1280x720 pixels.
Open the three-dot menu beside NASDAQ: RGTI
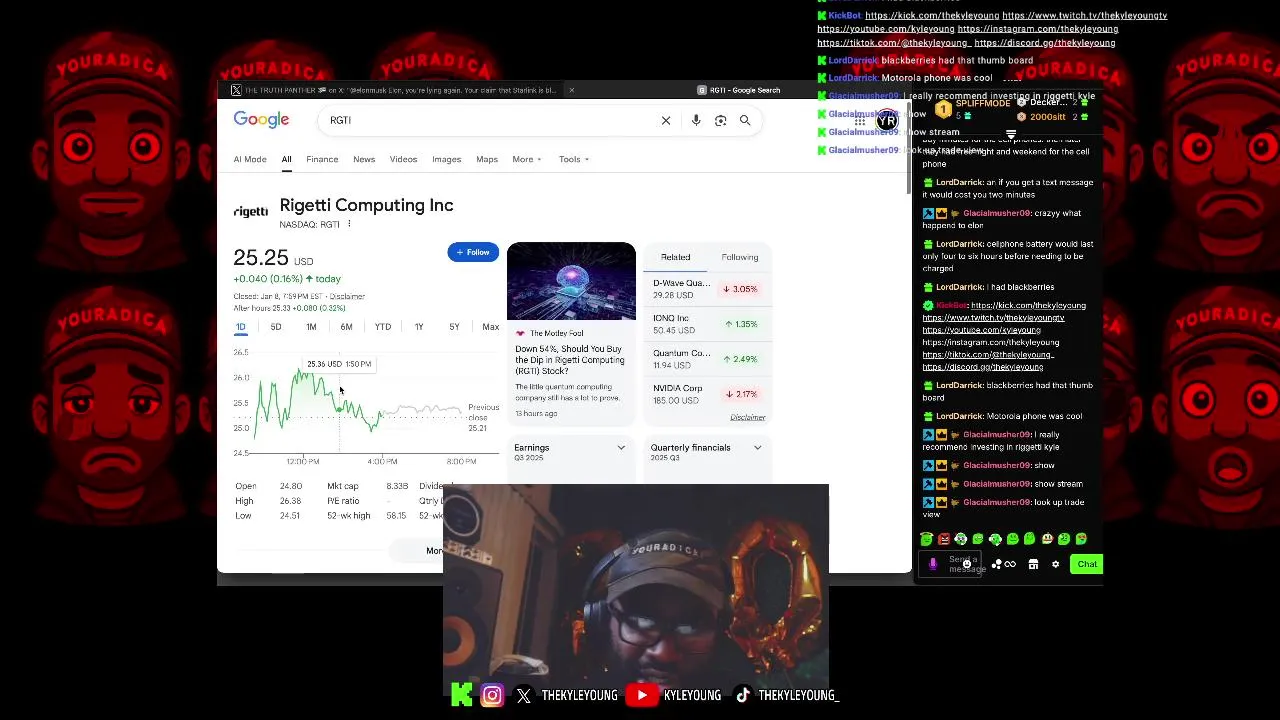point(349,224)
